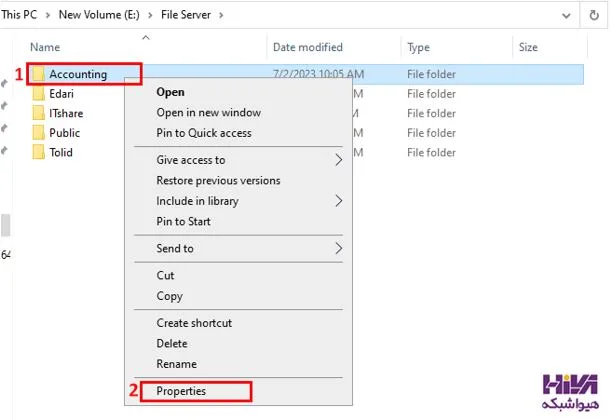Pick Rename from the context menu
Screen dimensions: 611x420
coord(177,364)
